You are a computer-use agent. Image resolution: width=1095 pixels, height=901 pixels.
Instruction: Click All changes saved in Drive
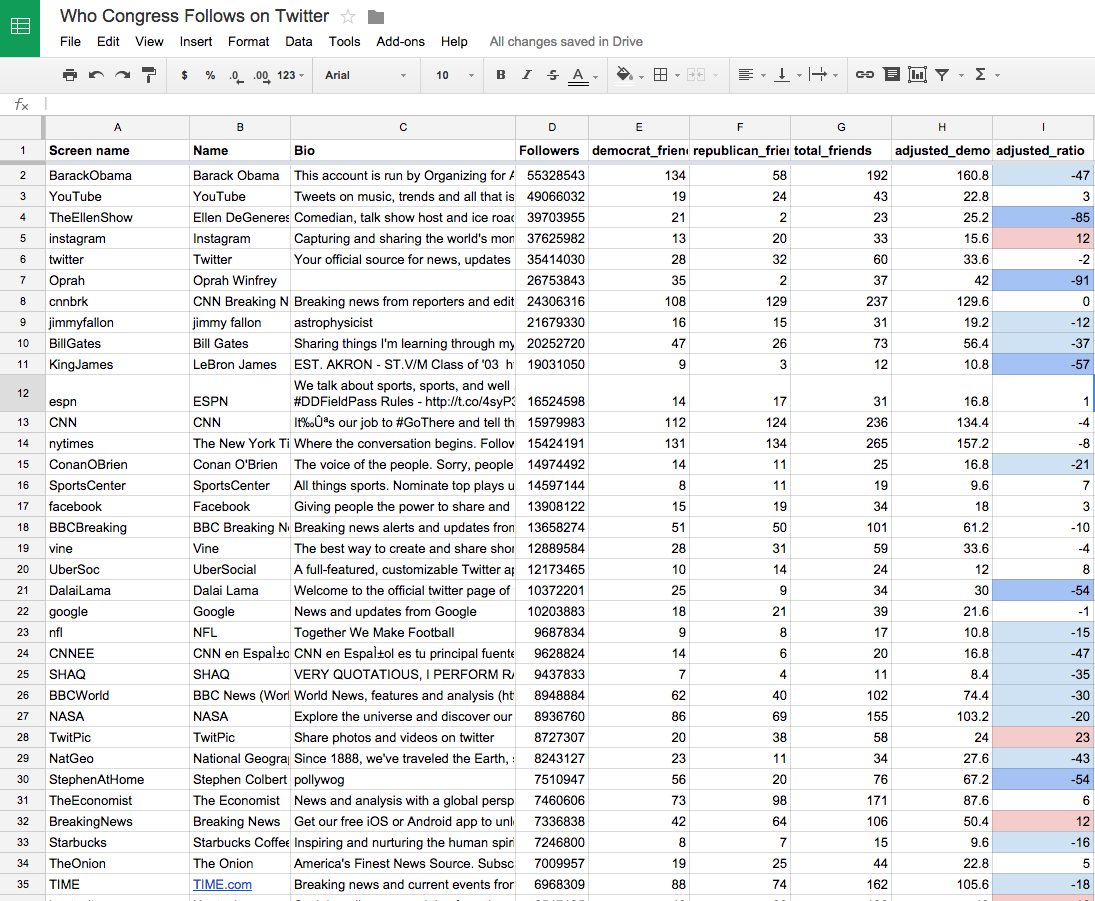tap(566, 41)
